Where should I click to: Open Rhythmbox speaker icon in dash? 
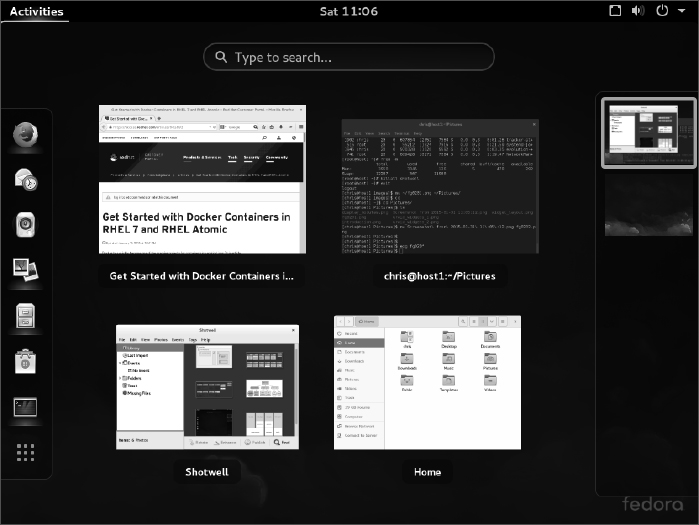(25, 225)
